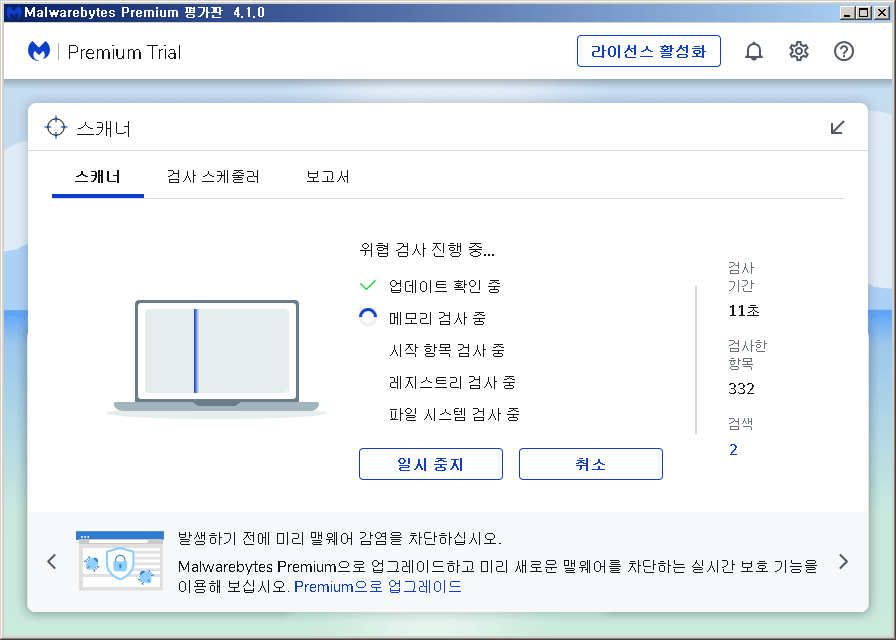Select the 스캐너 tab

point(98,177)
